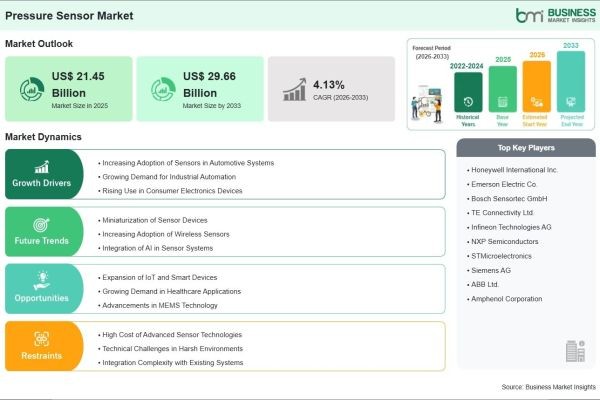
Task: Click the bar chart icon above Growth Drivers
Action: click(x=42, y=167)
